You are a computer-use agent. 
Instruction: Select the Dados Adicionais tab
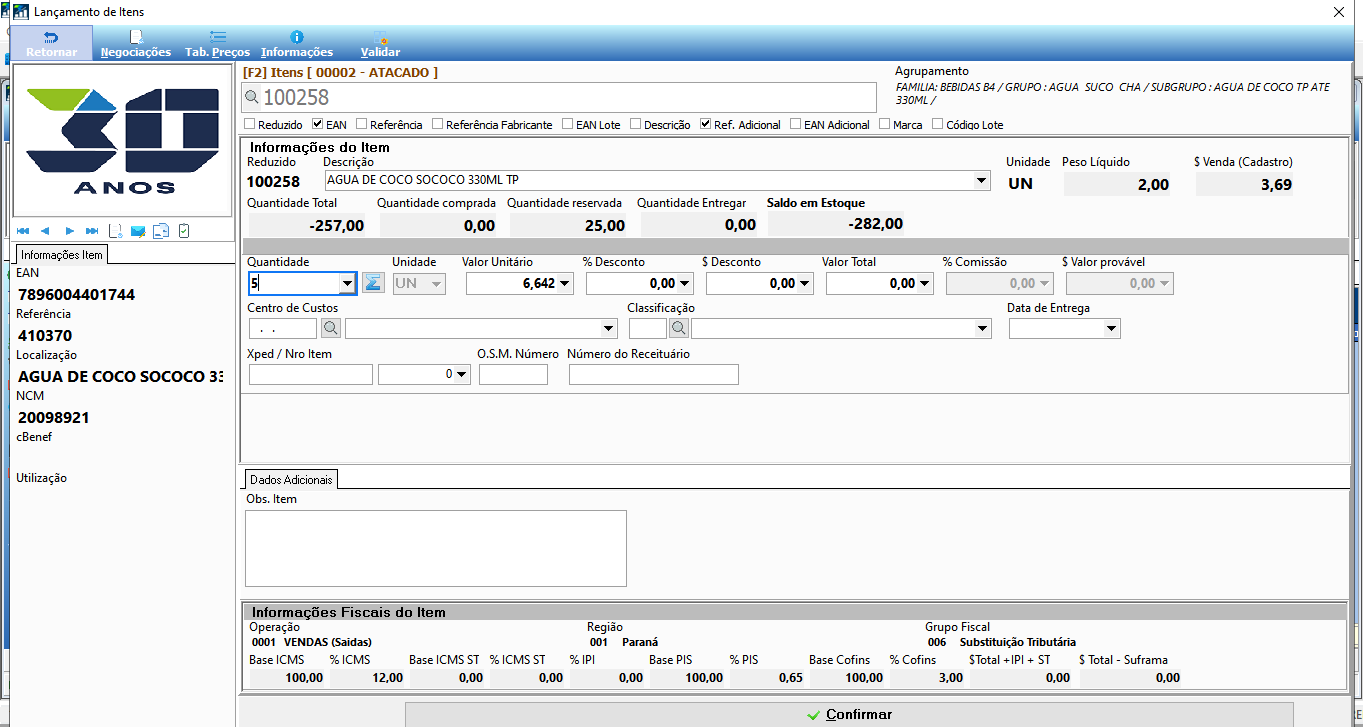(291, 480)
